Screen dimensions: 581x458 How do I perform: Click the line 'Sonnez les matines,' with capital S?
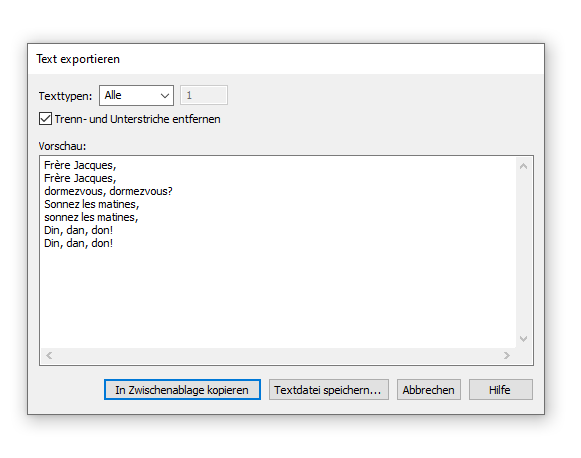tap(92, 204)
